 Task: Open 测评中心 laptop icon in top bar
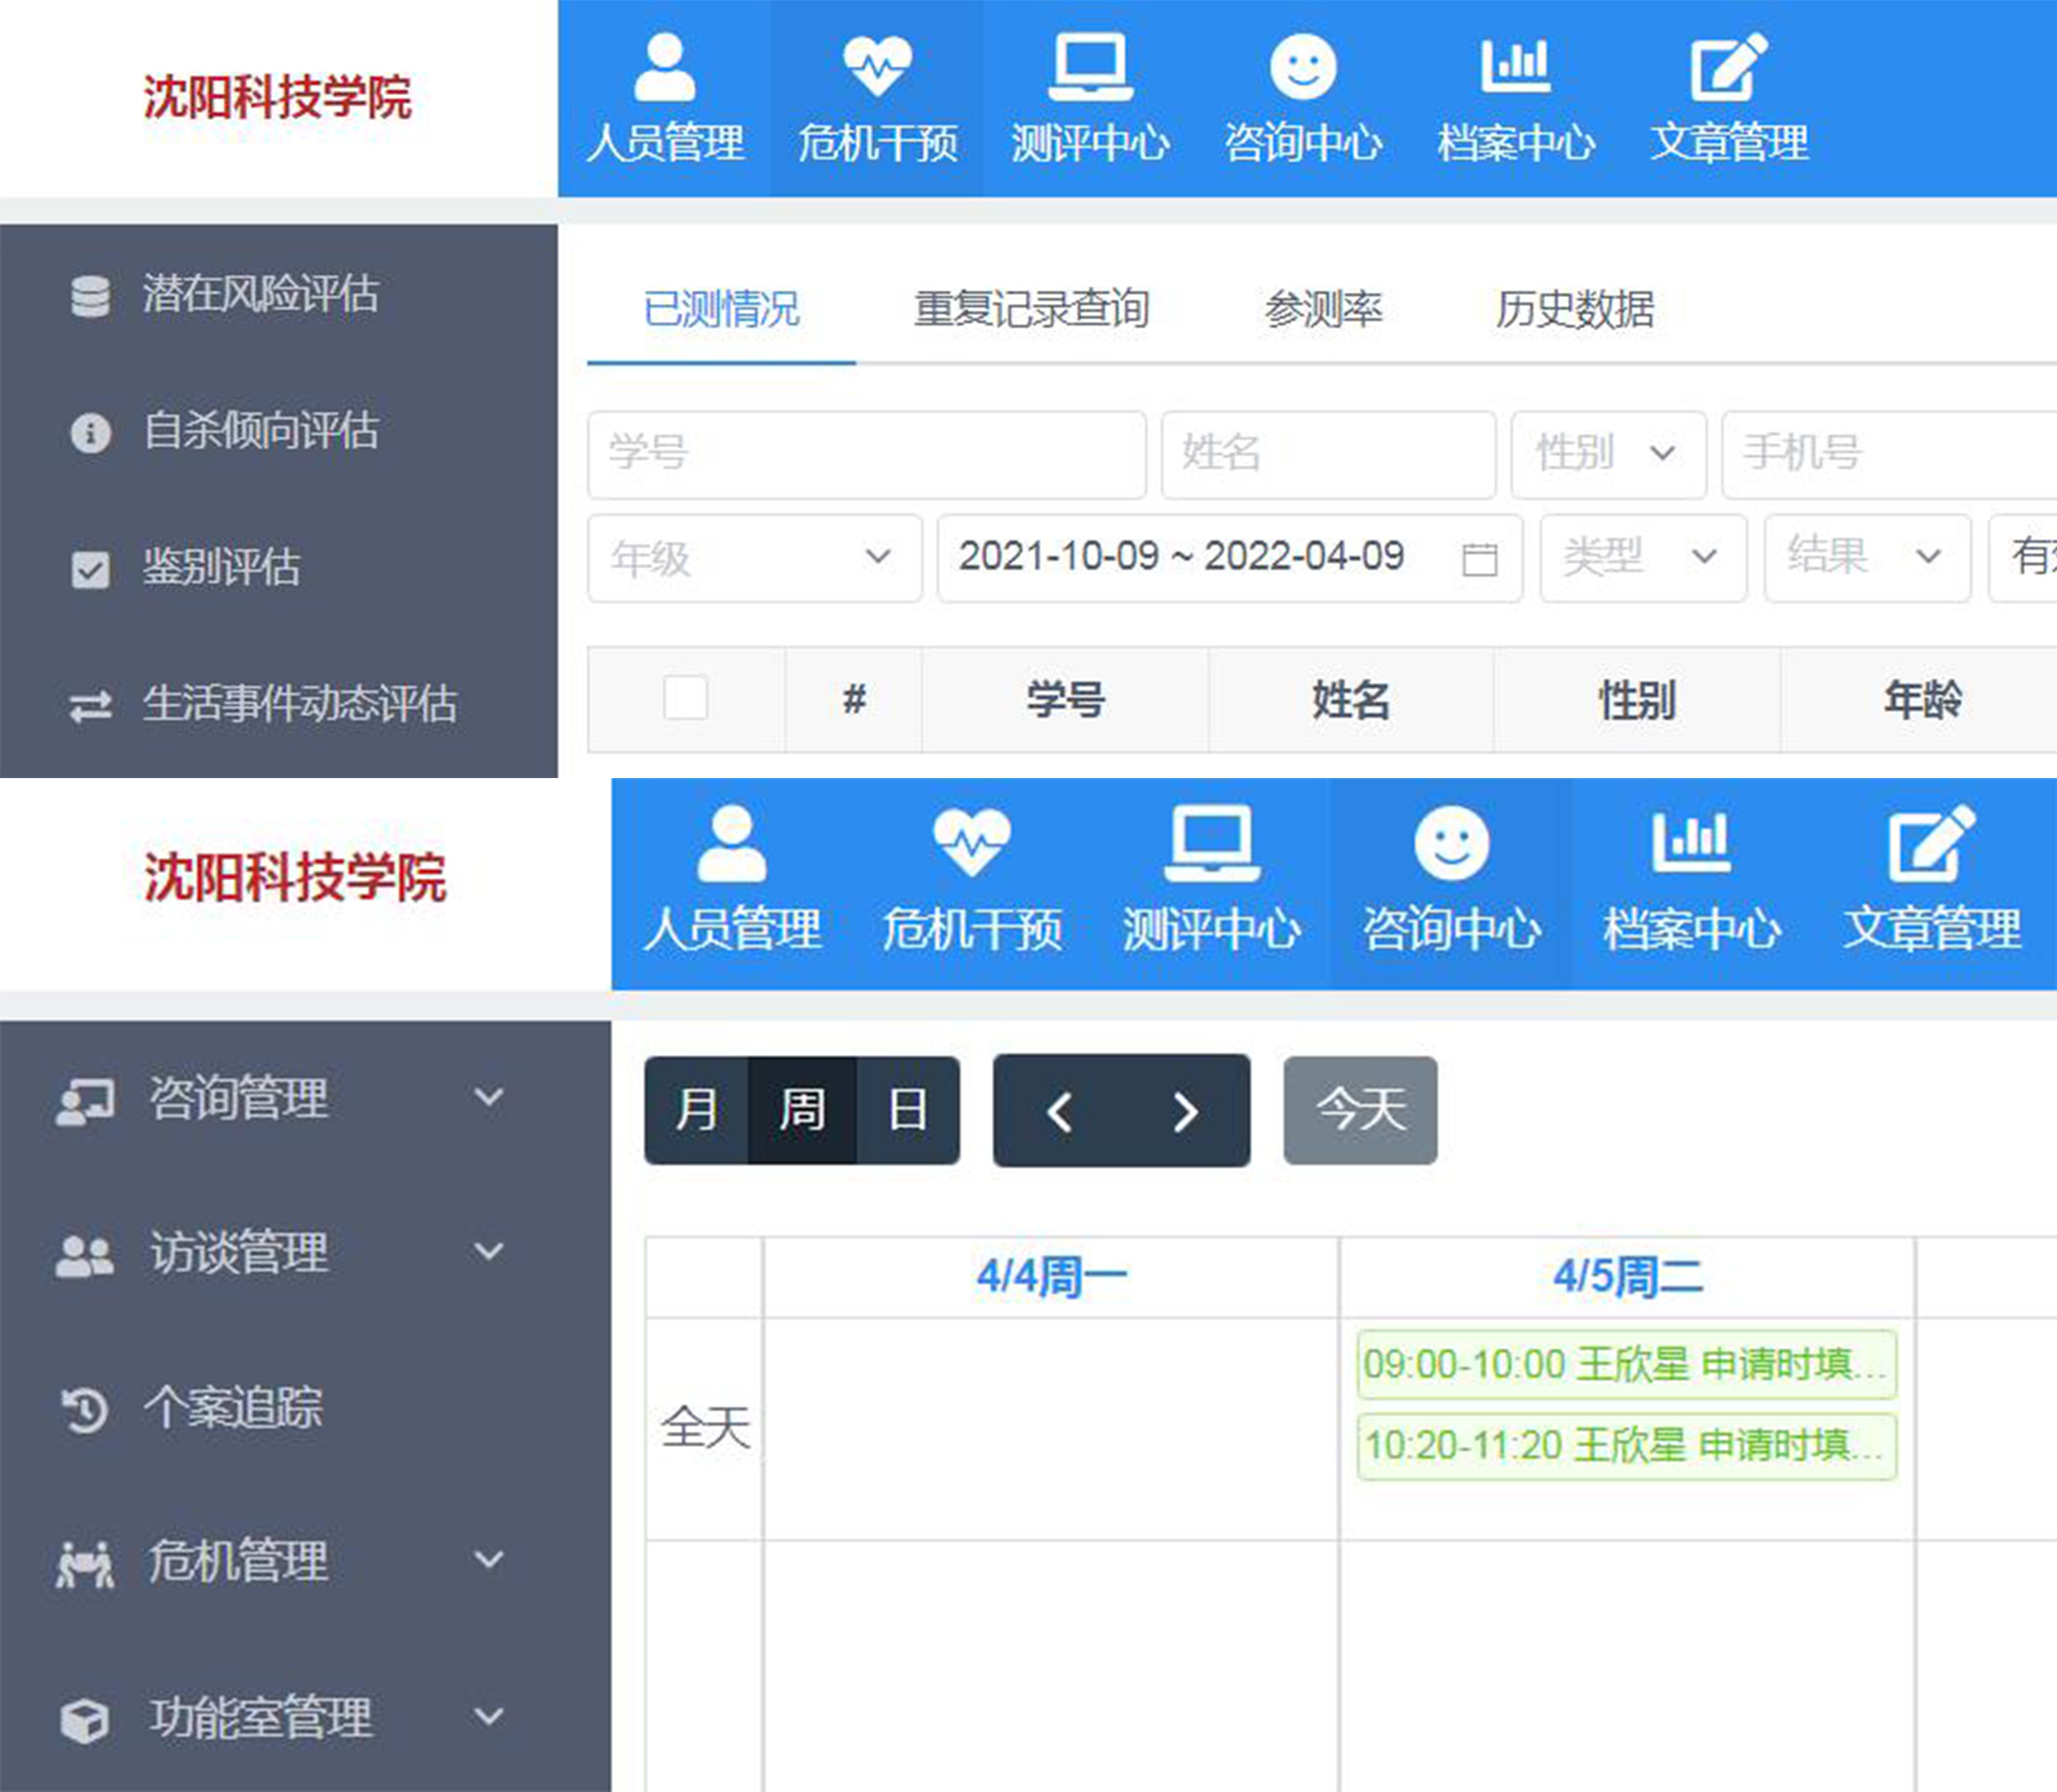coord(1090,66)
